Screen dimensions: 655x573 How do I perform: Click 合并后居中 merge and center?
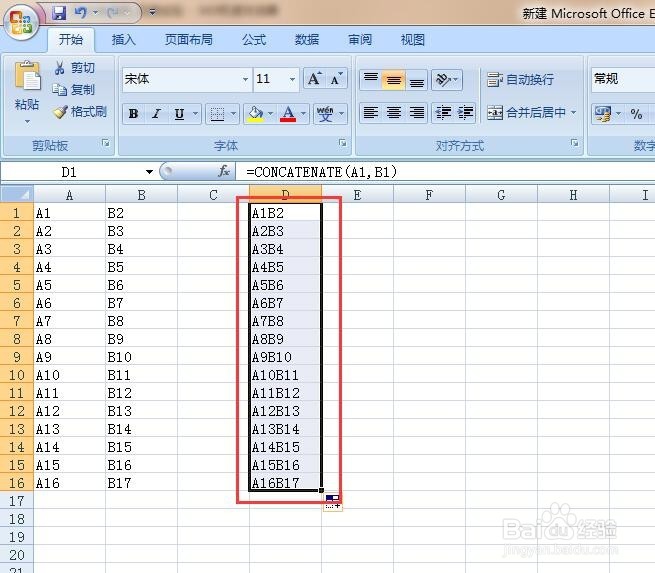tap(526, 112)
